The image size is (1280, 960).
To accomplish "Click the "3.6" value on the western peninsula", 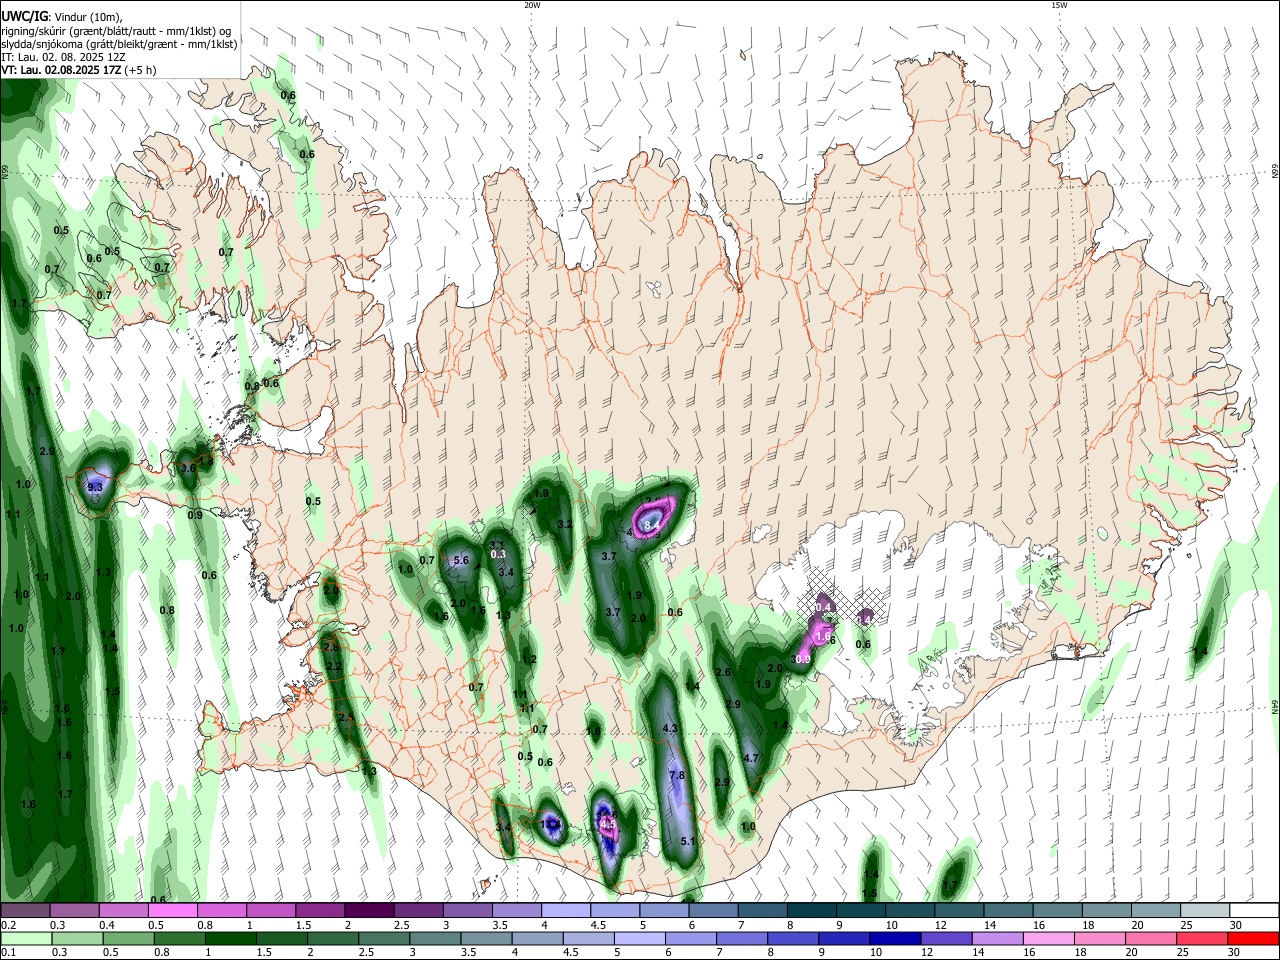I will (187, 468).
